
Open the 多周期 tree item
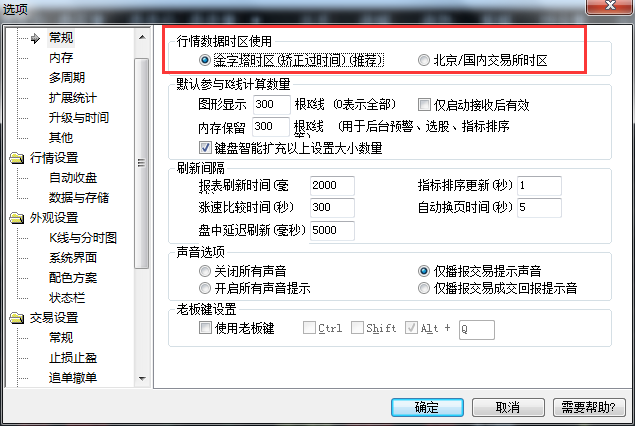click(x=67, y=77)
